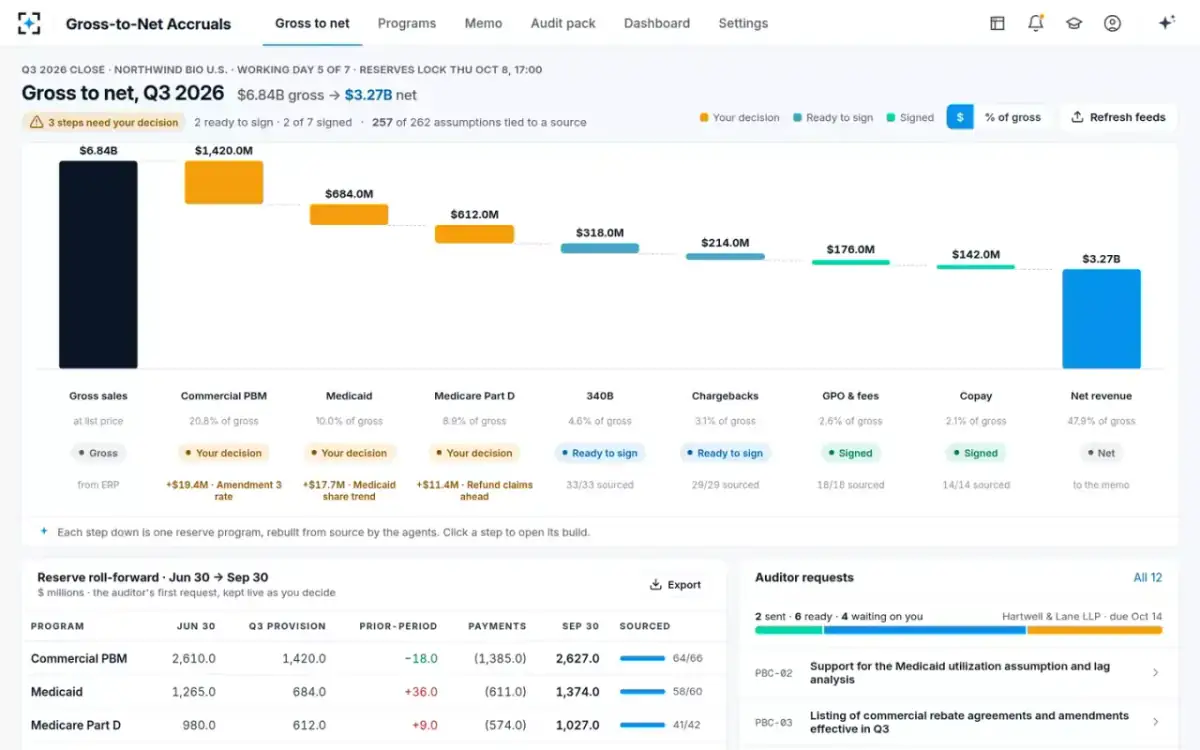Launch the sparkle AI assistant icon
This screenshot has height=750, width=1200.
(x=1166, y=23)
